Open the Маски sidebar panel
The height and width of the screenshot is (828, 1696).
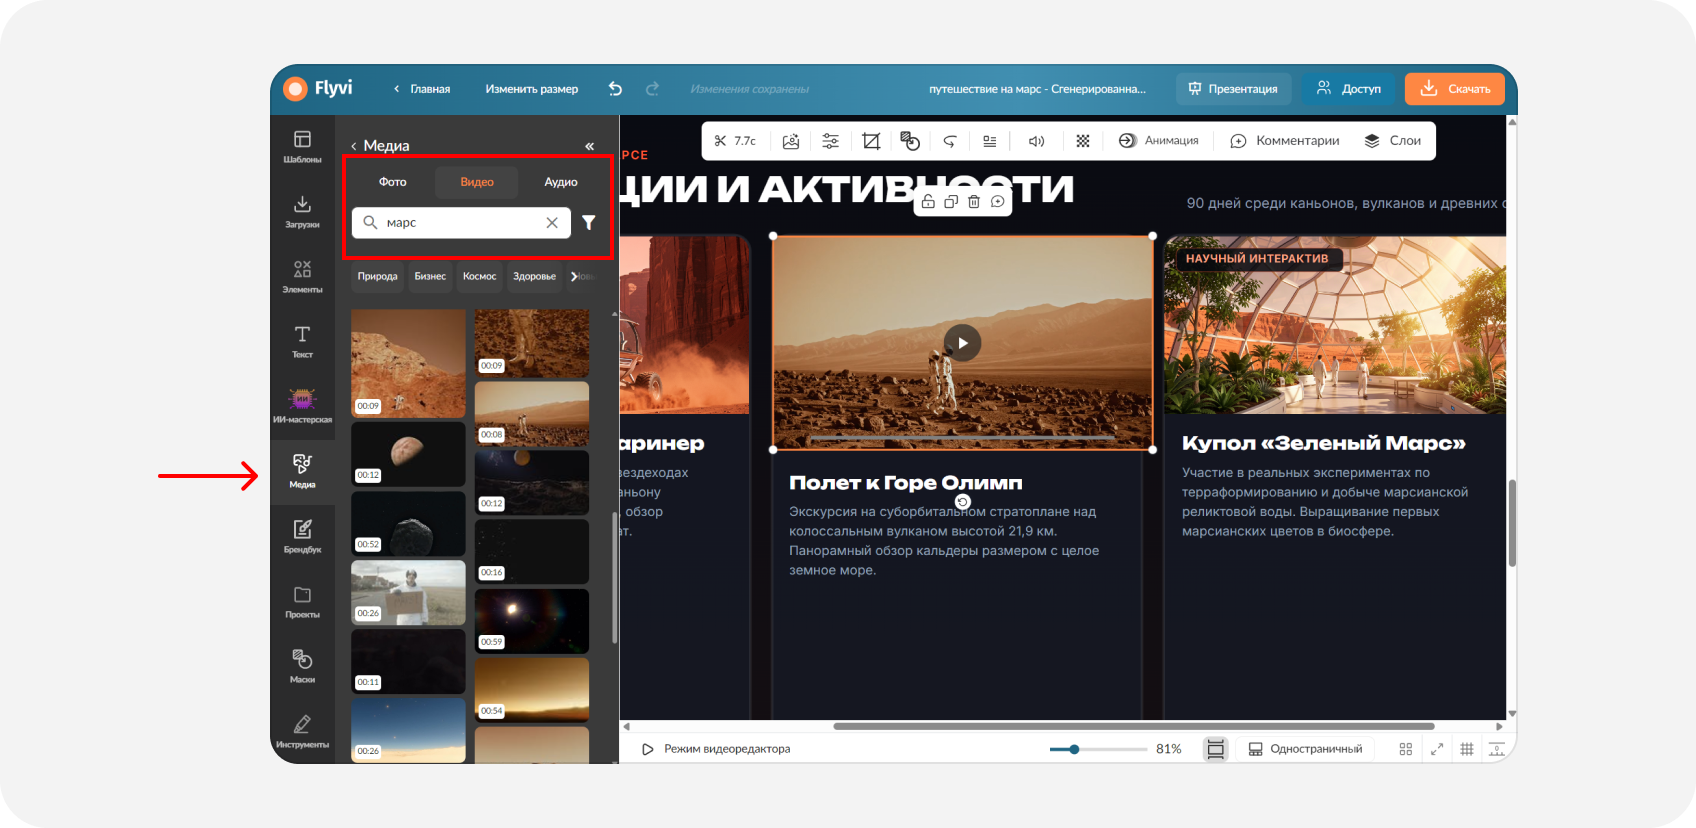coord(302,666)
